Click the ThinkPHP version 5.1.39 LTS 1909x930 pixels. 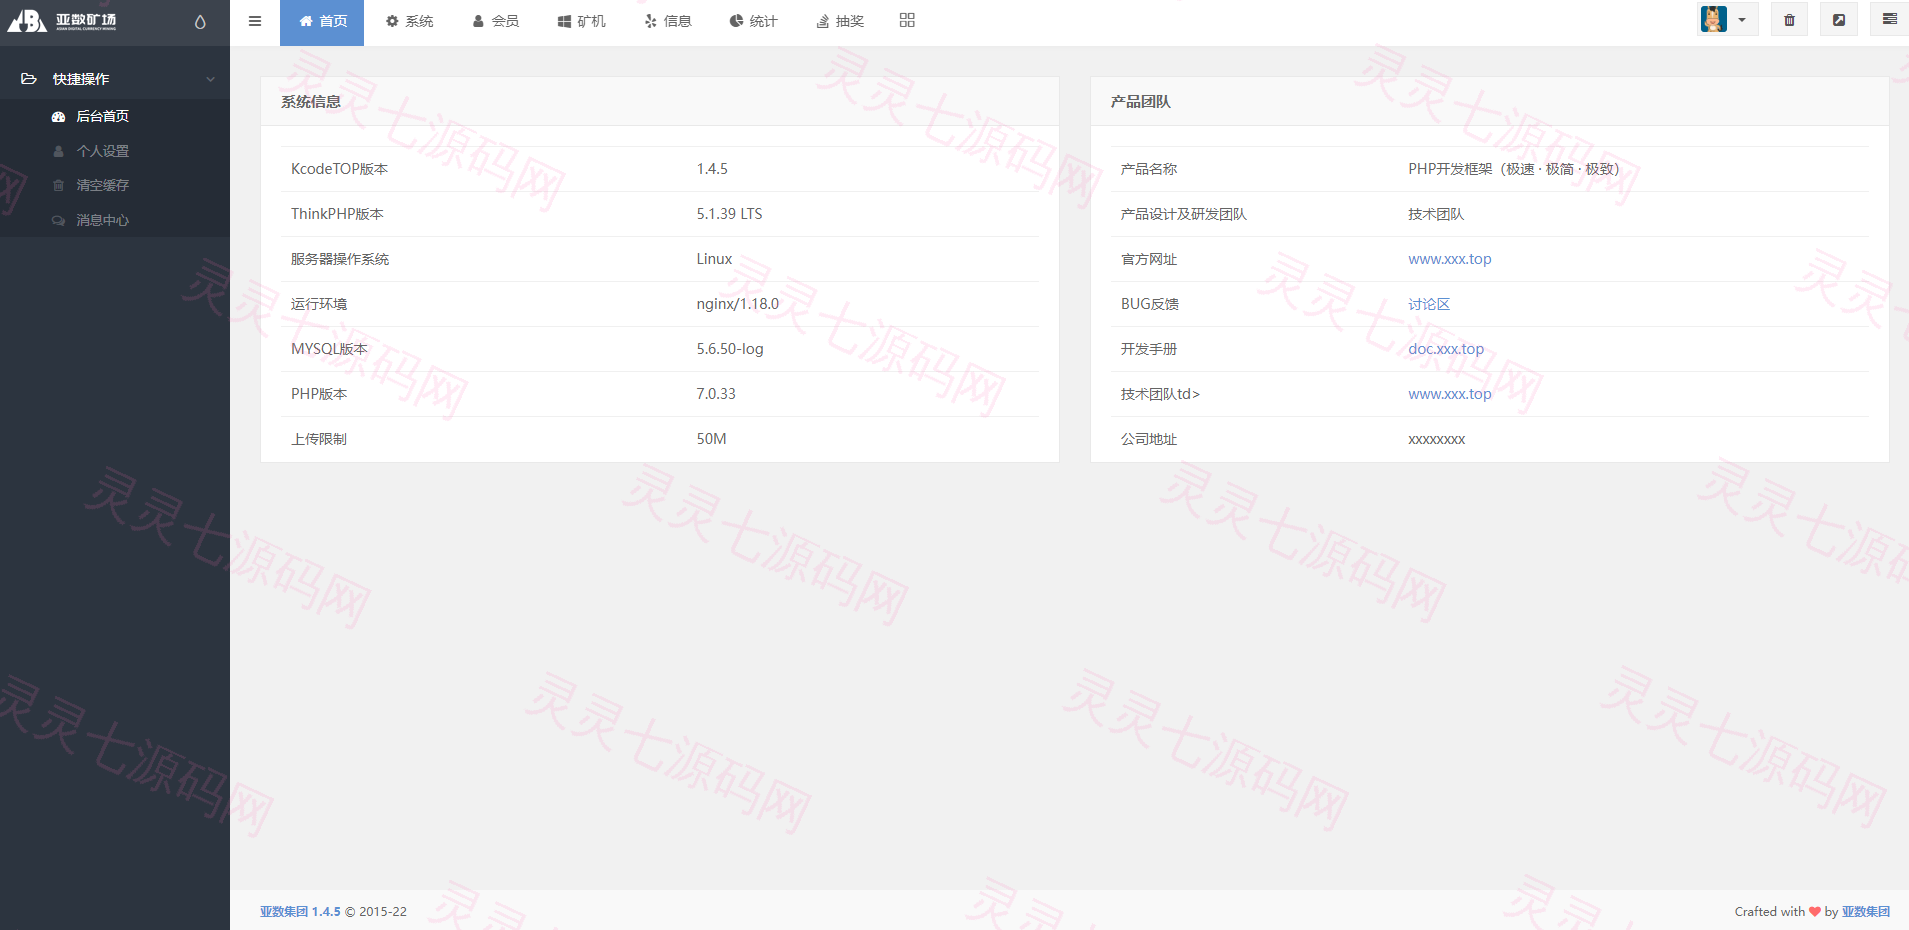pos(729,214)
